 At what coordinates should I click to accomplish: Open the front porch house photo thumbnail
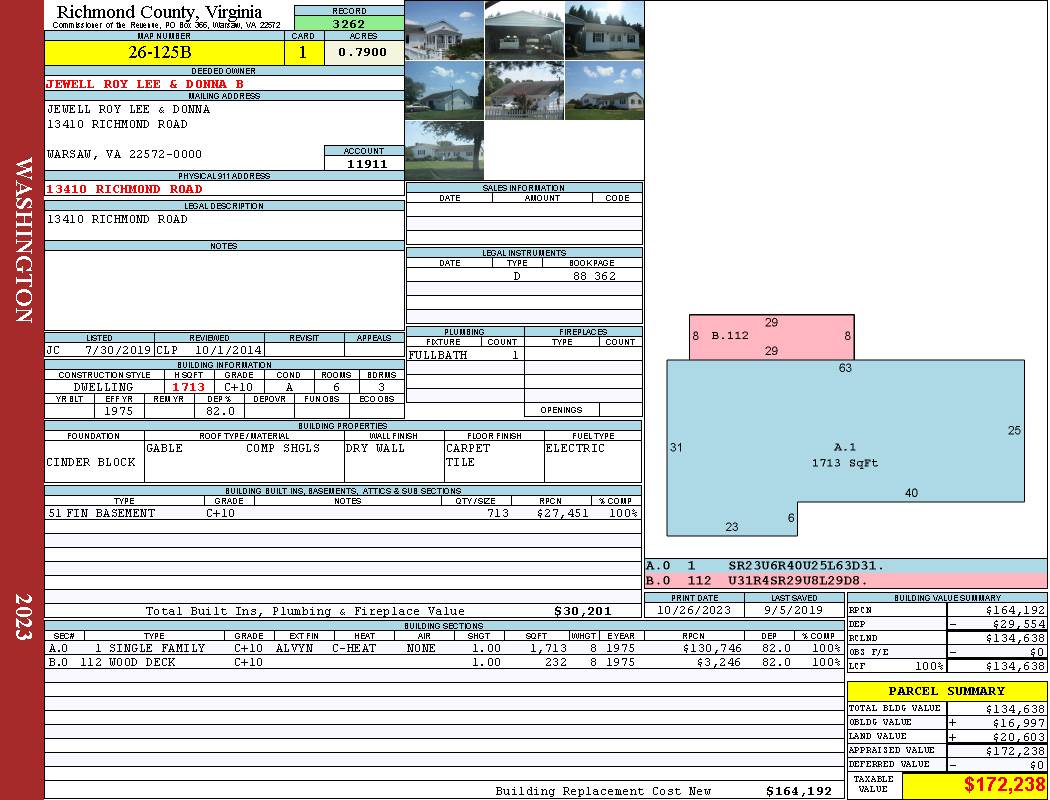tap(444, 30)
